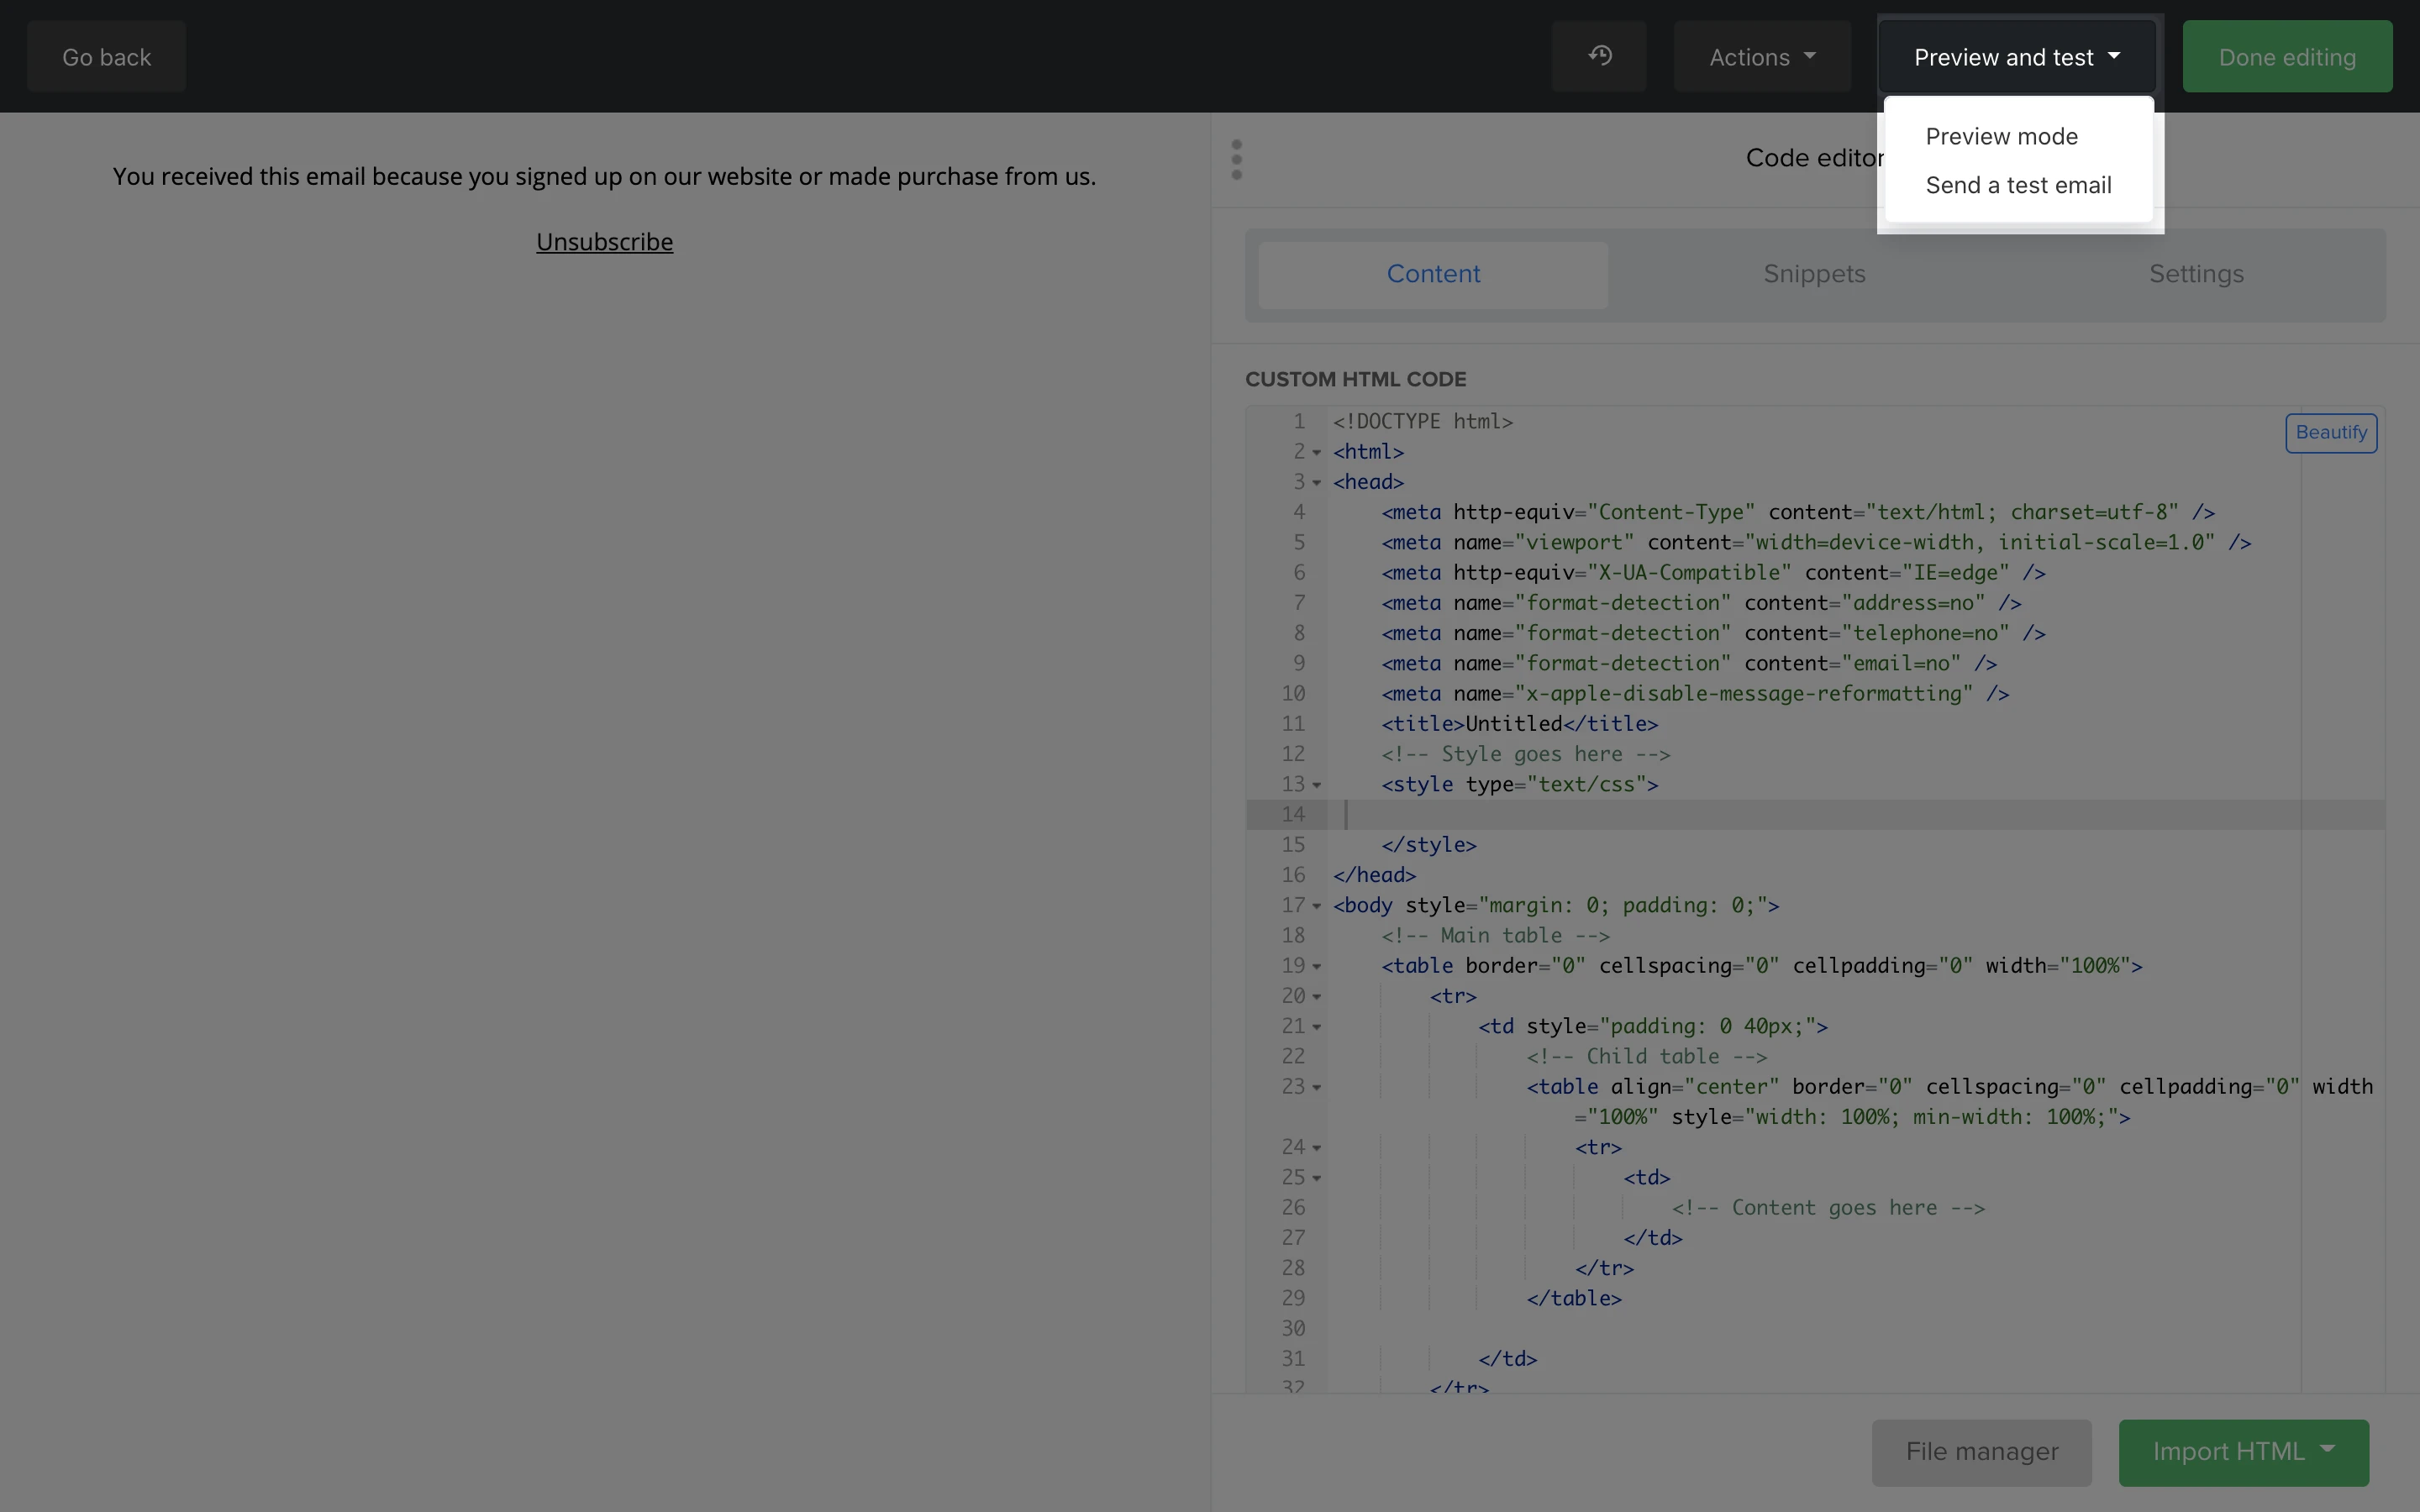2420x1512 pixels.
Task: Choose Send a test email
Action: [x=2018, y=185]
